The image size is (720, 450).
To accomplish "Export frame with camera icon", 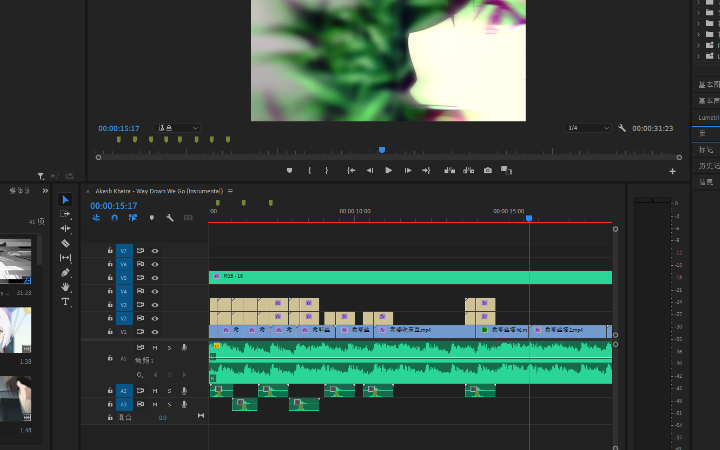I will point(488,170).
